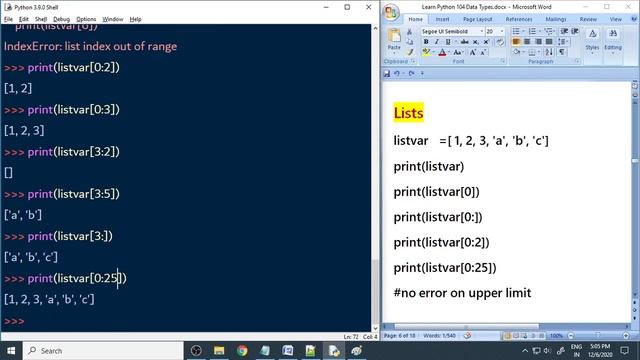Screen dimensions: 640x360
Task: Toggle Align Text Left in Paragraph group
Action: (516, 42)
